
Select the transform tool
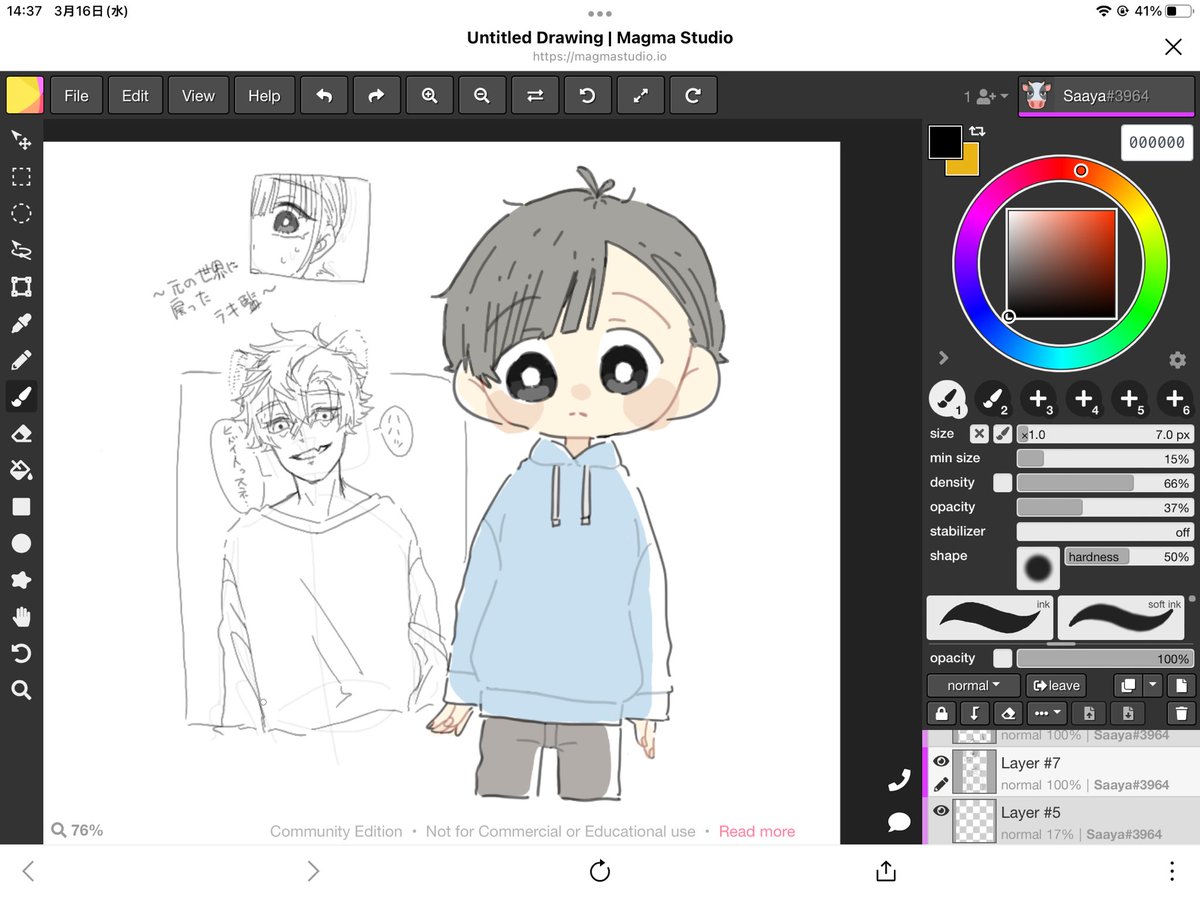(21, 287)
